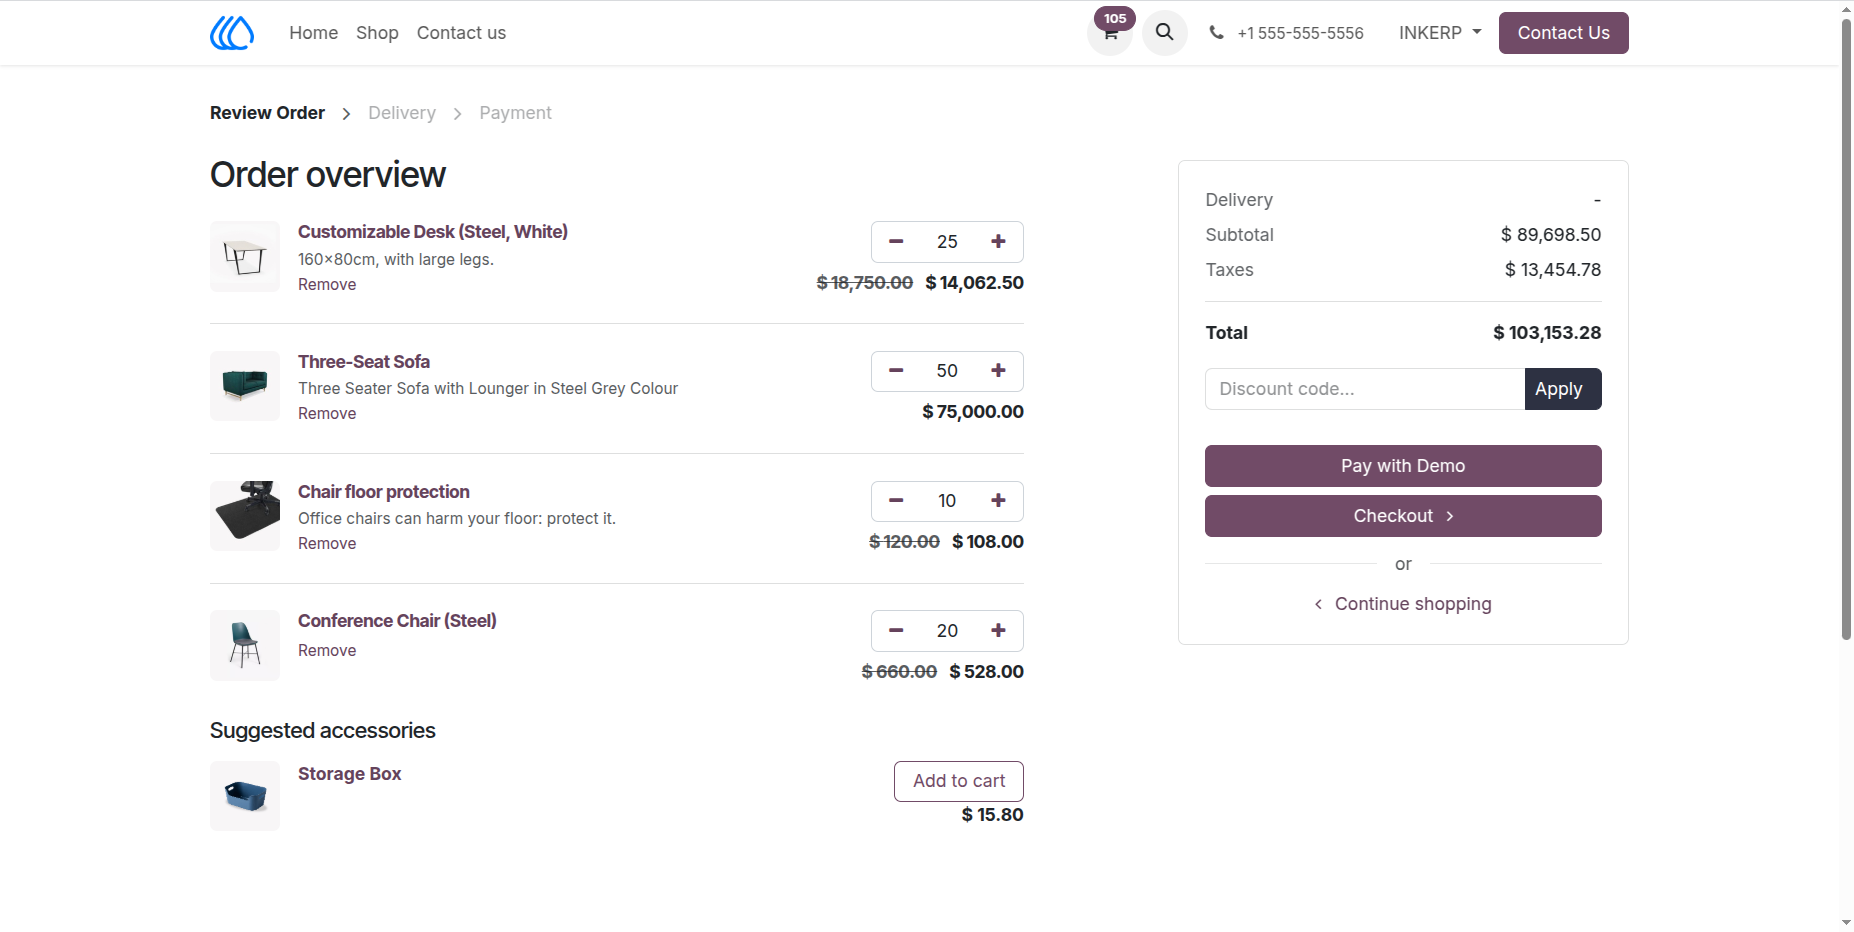Apply the discount code
Viewport: 1854px width, 932px height.
click(x=1562, y=389)
